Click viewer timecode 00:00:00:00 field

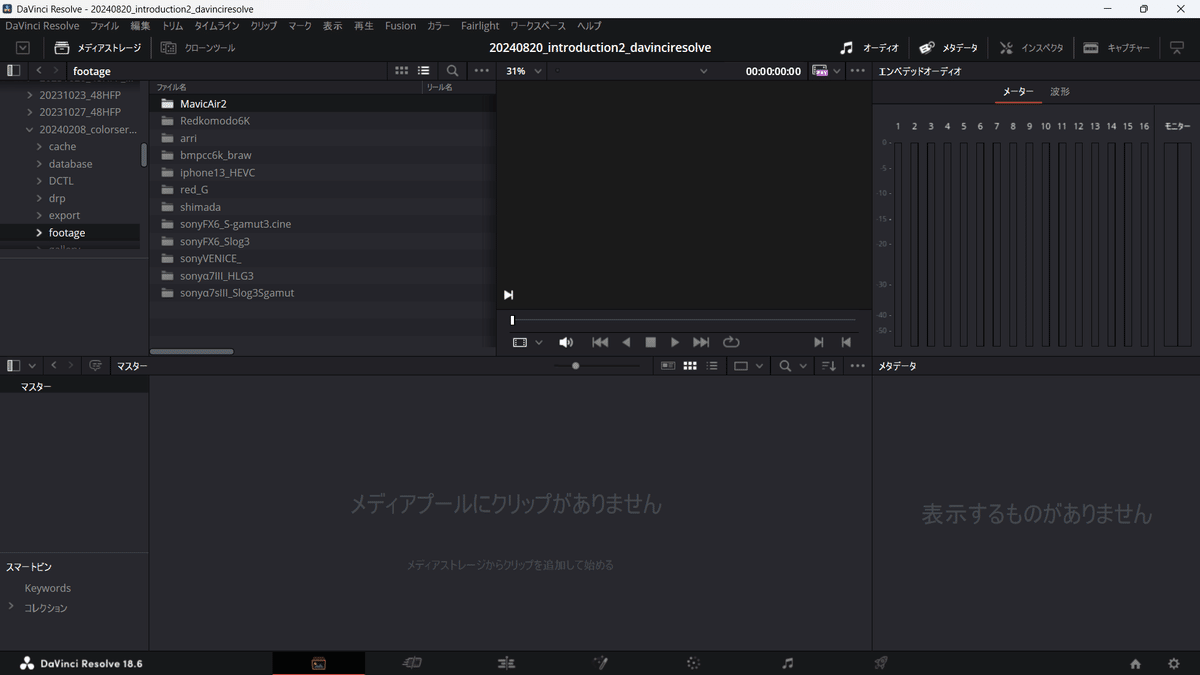tap(773, 71)
